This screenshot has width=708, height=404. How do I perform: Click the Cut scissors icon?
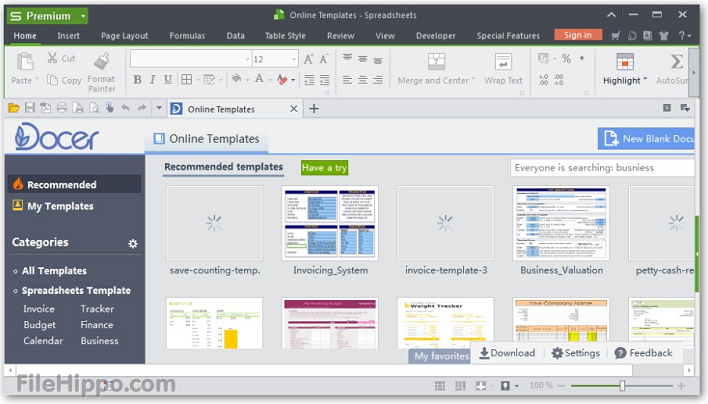tap(52, 58)
